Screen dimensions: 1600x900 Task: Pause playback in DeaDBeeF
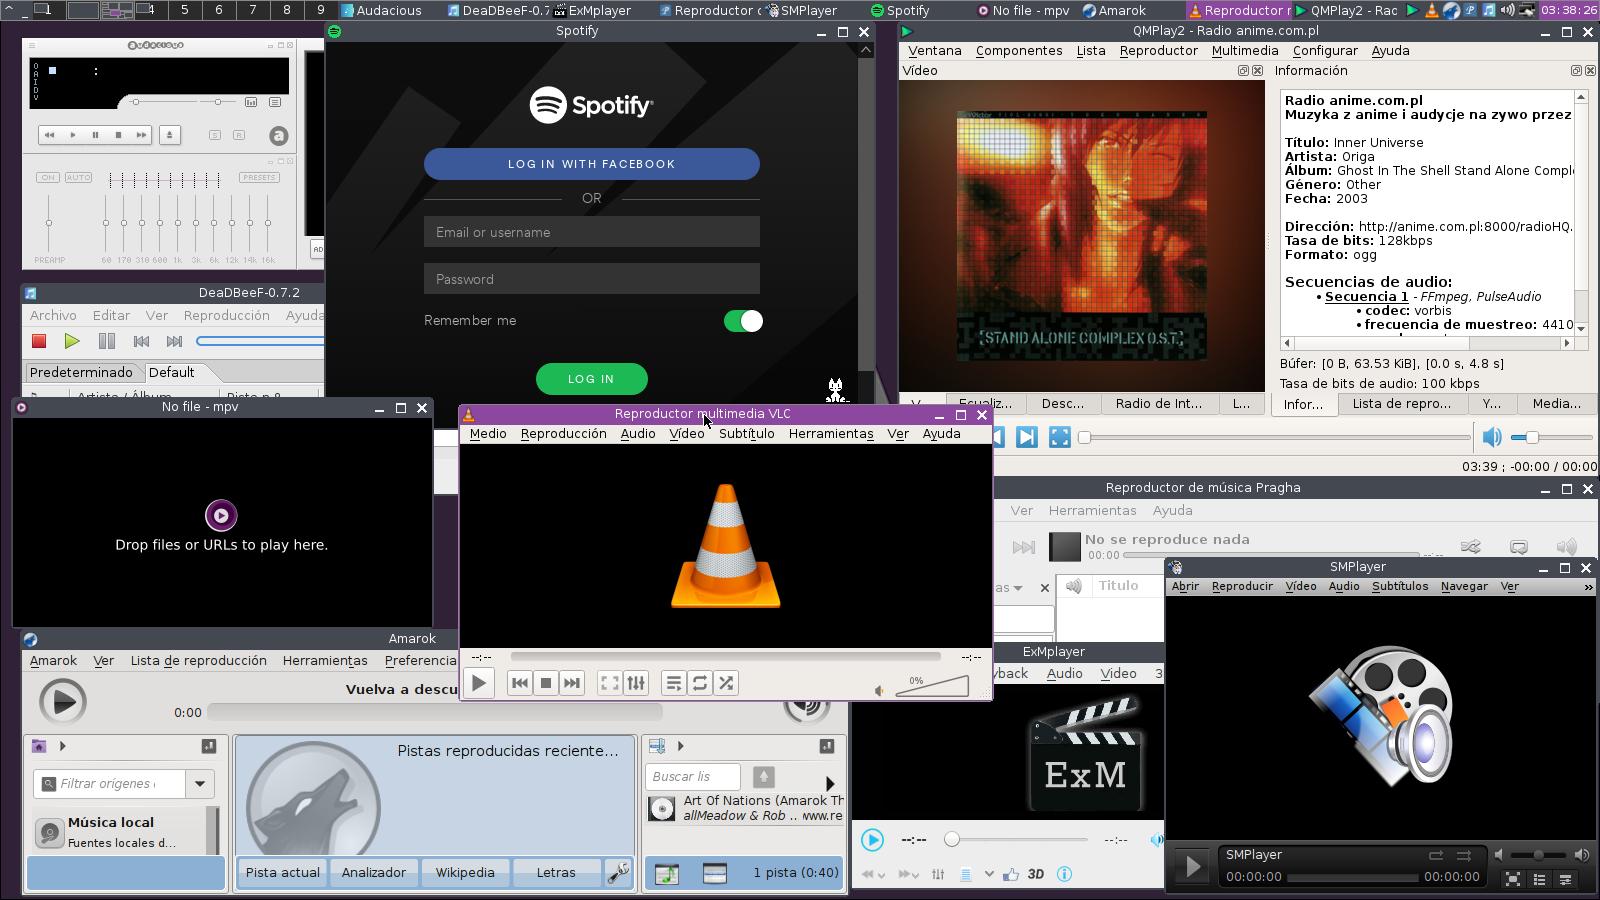tap(107, 341)
